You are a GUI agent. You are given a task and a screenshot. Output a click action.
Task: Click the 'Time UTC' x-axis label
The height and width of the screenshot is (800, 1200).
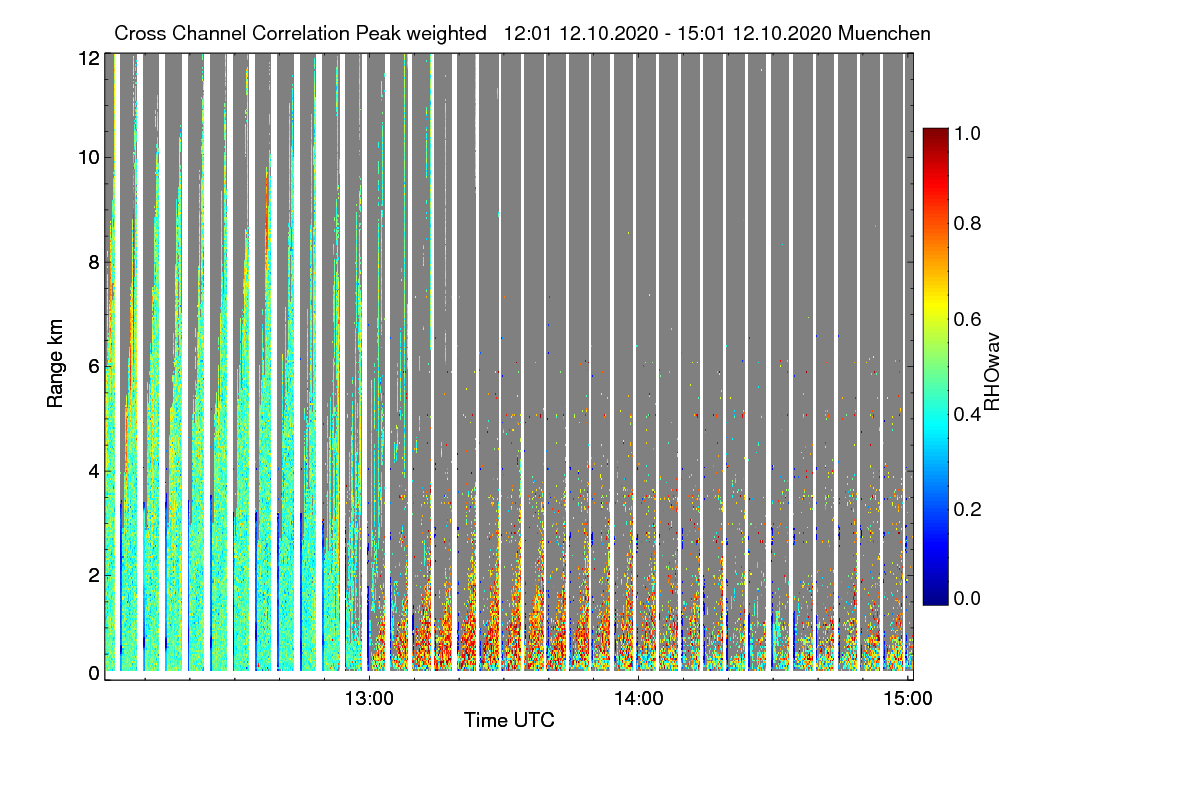[509, 720]
